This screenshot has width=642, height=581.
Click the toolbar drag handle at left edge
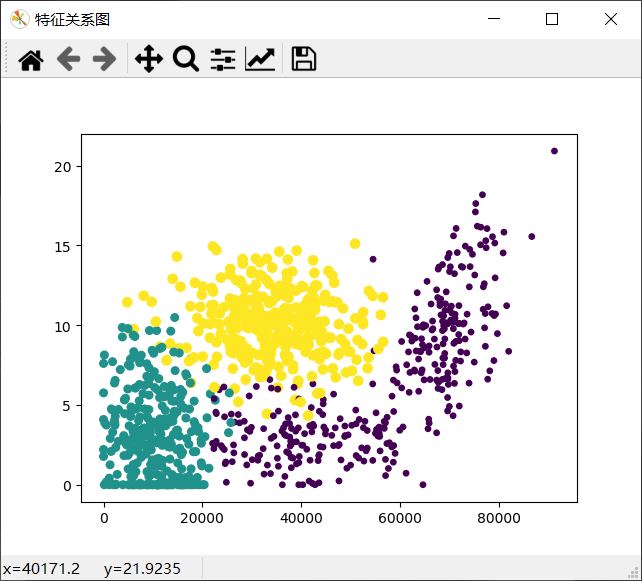6,59
